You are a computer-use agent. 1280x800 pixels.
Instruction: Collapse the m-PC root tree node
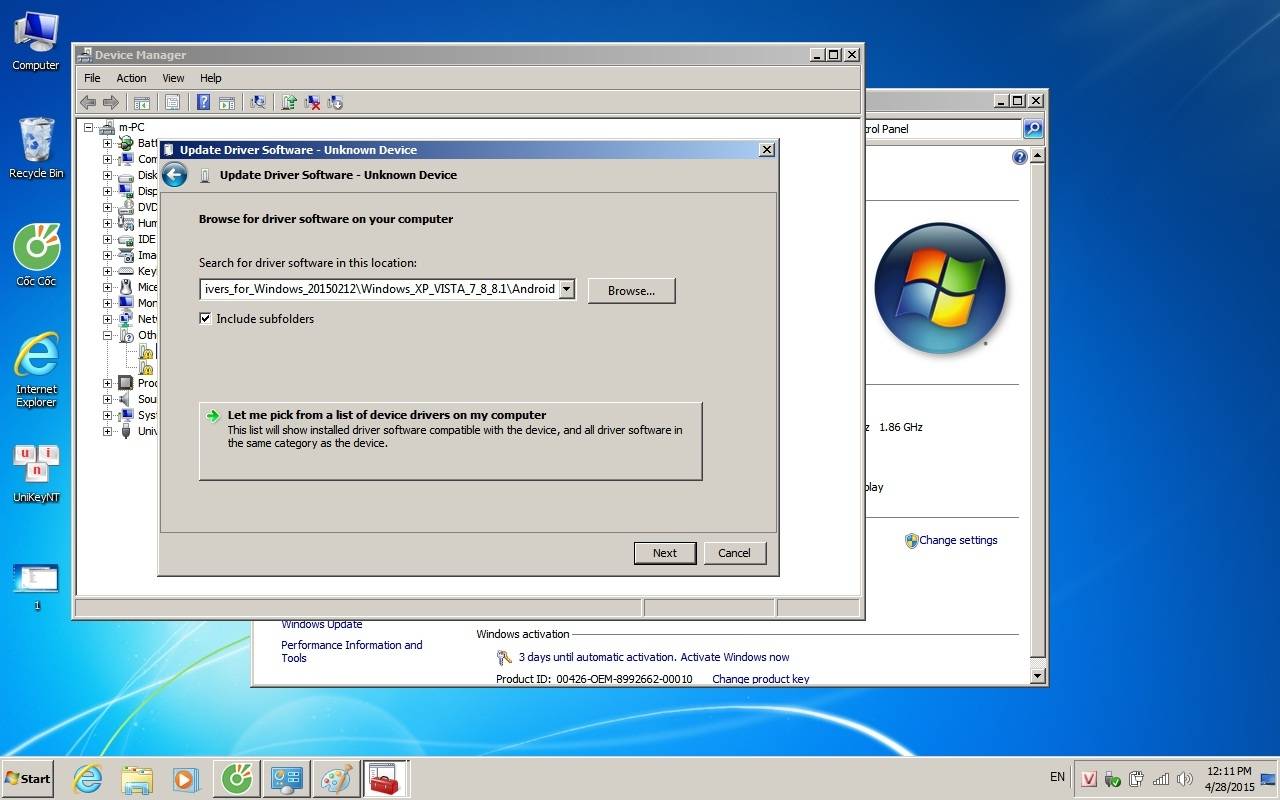point(89,128)
